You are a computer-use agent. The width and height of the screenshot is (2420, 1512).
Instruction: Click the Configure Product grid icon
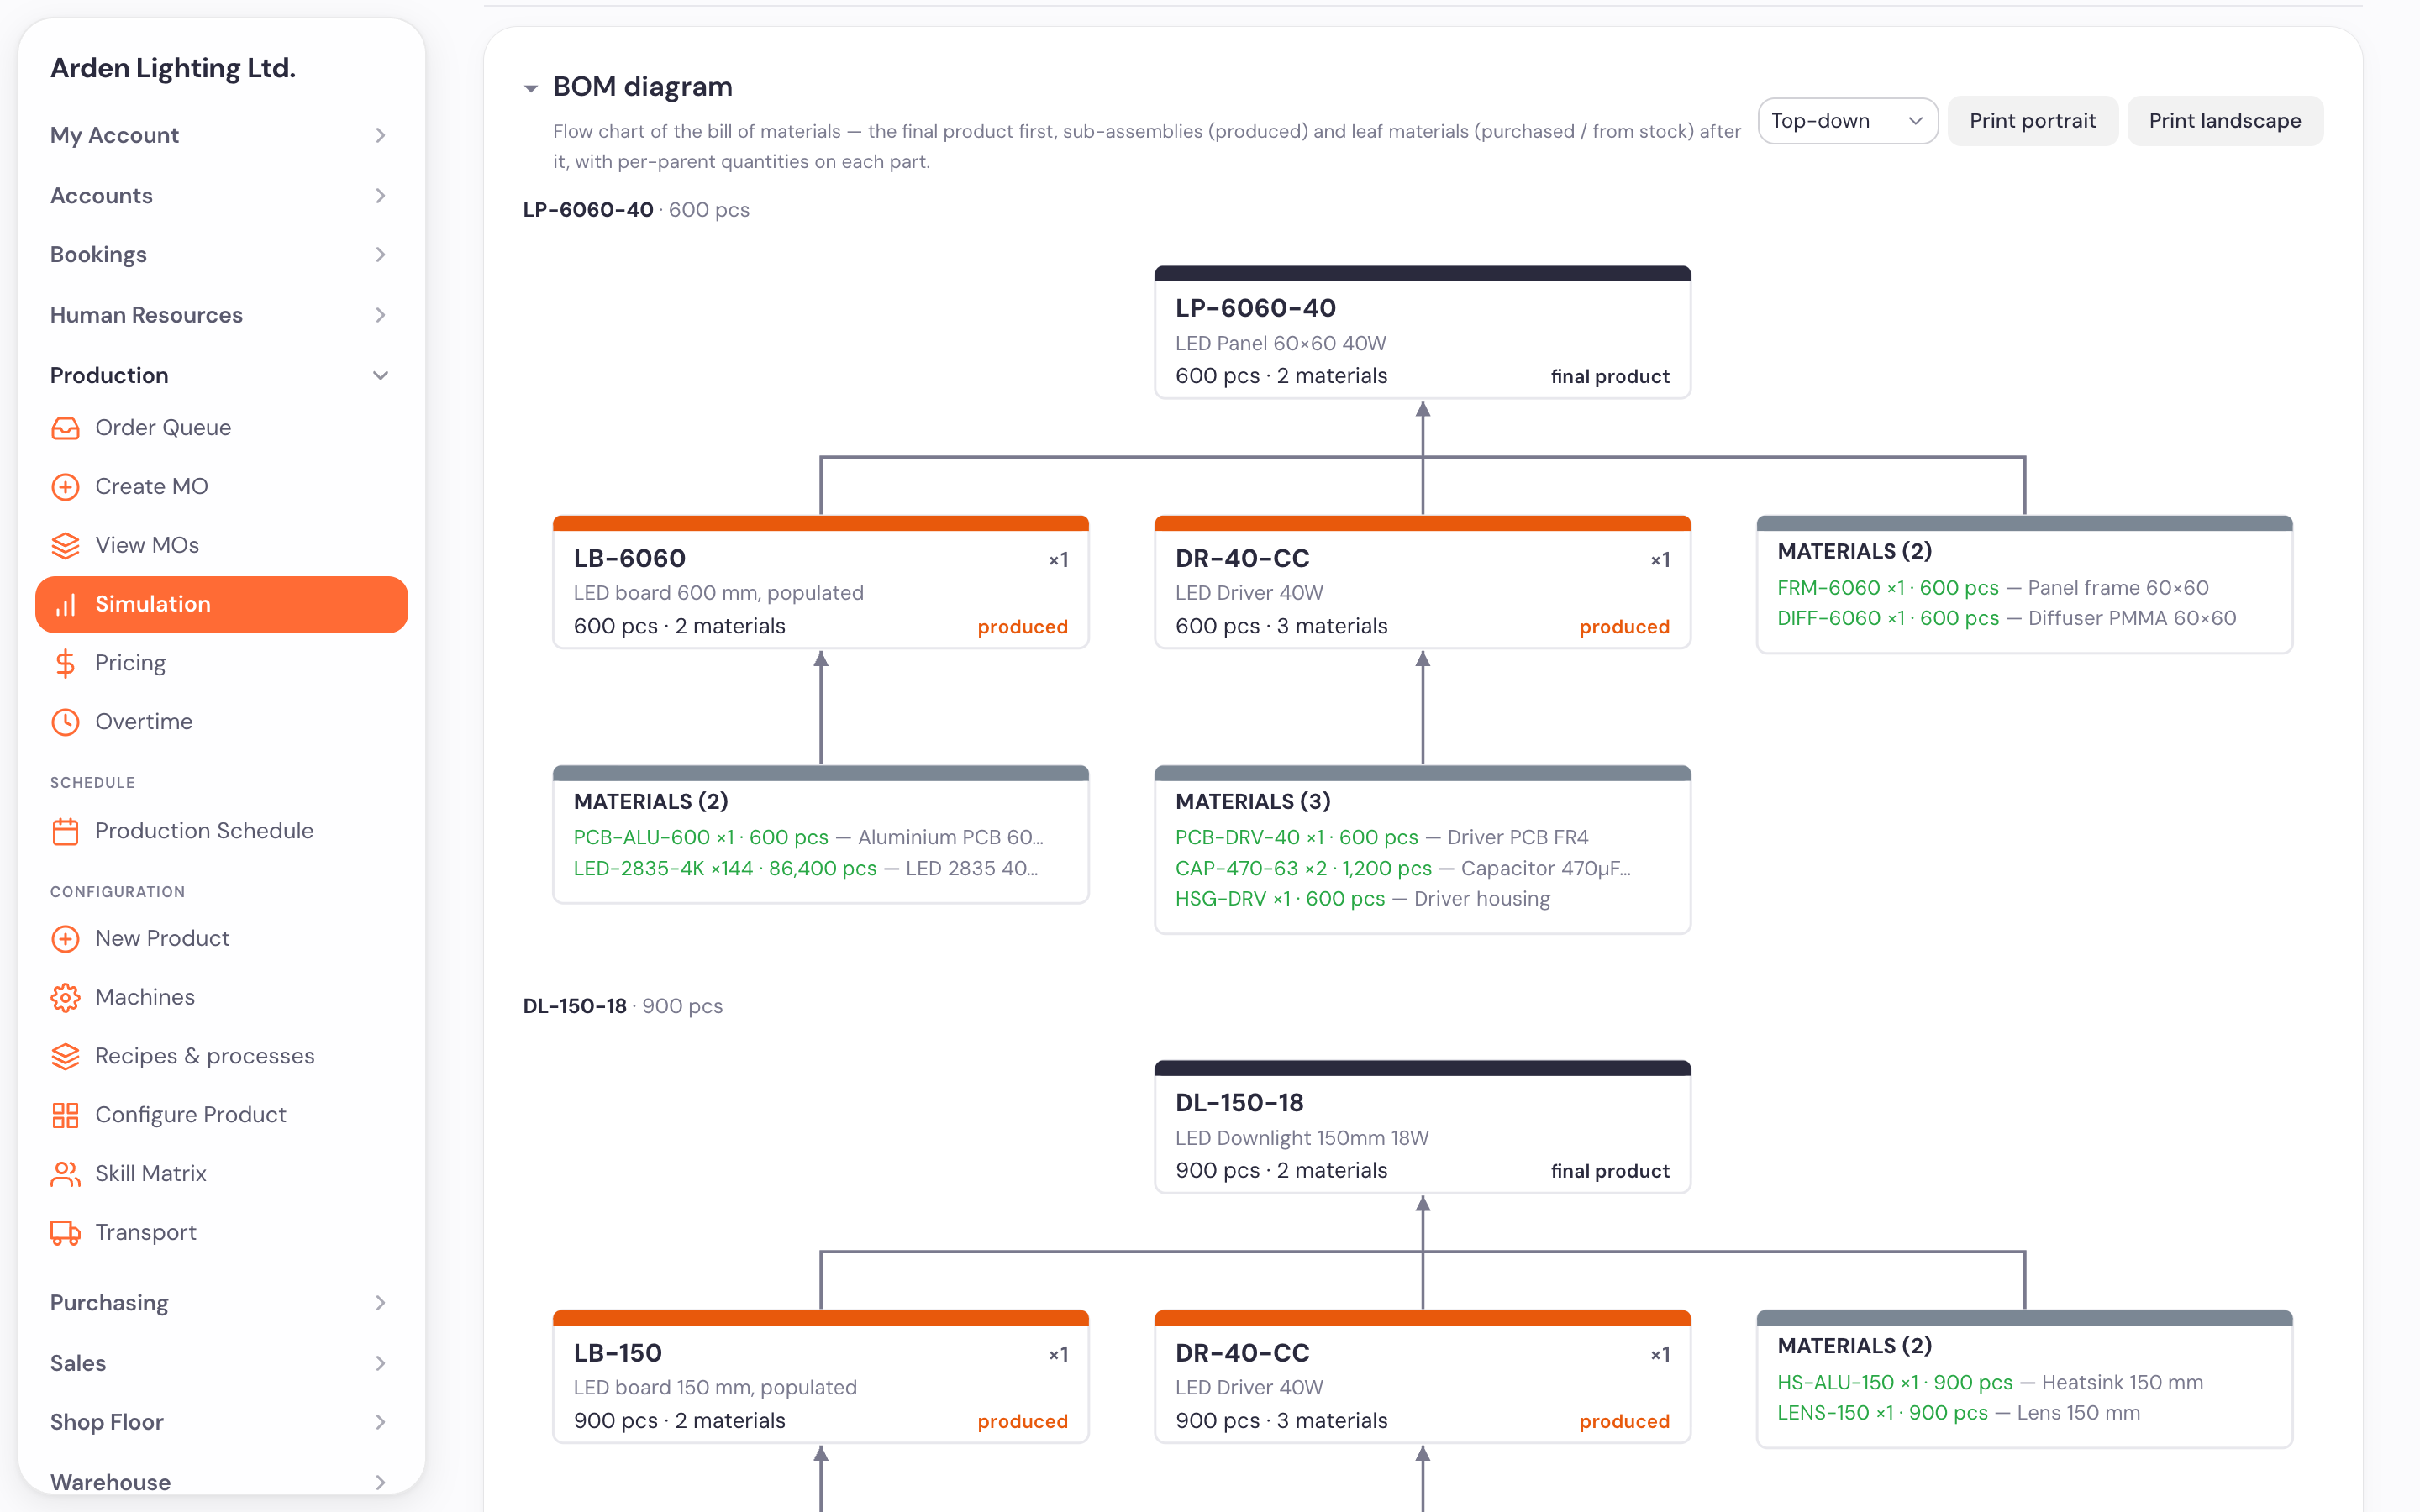click(65, 1115)
